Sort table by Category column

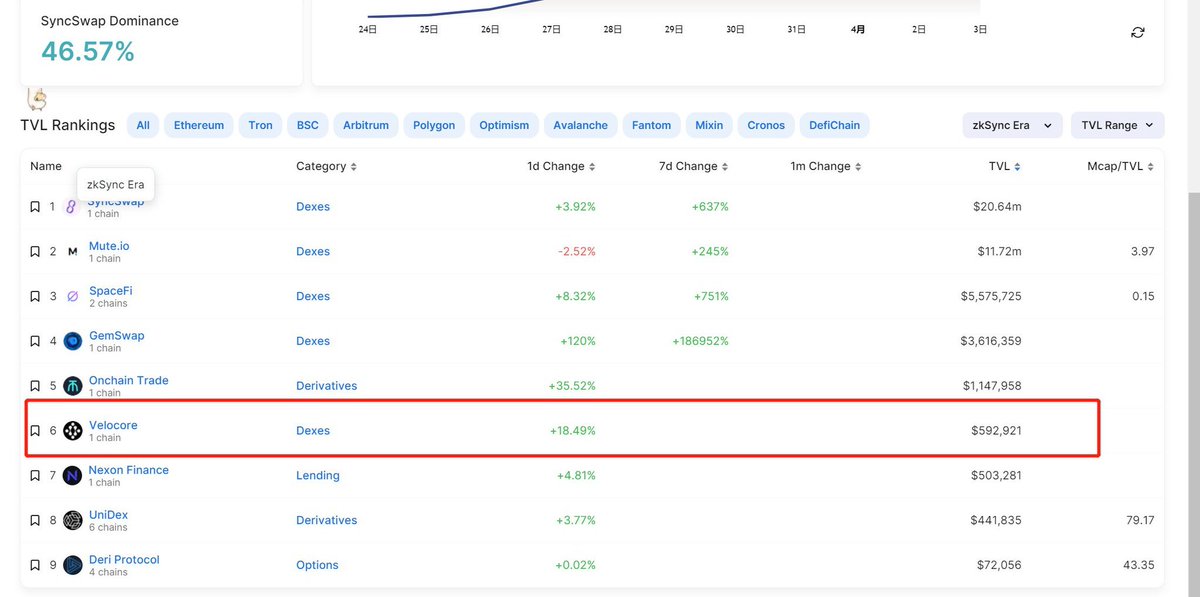pyautogui.click(x=326, y=166)
